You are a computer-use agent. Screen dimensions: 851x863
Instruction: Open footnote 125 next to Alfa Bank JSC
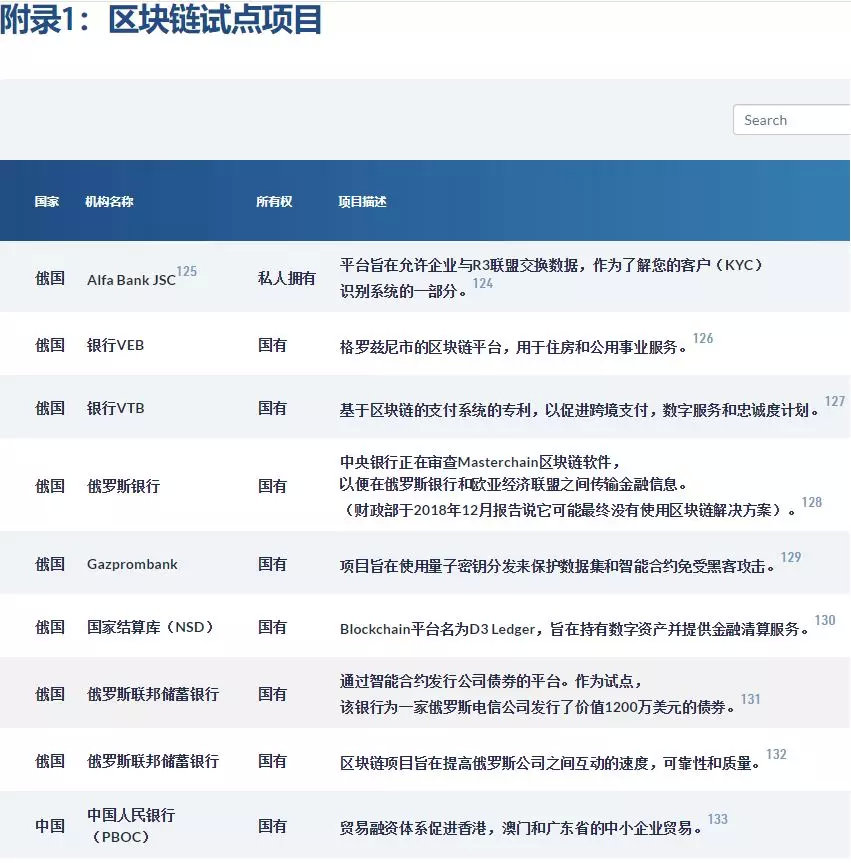click(187, 271)
